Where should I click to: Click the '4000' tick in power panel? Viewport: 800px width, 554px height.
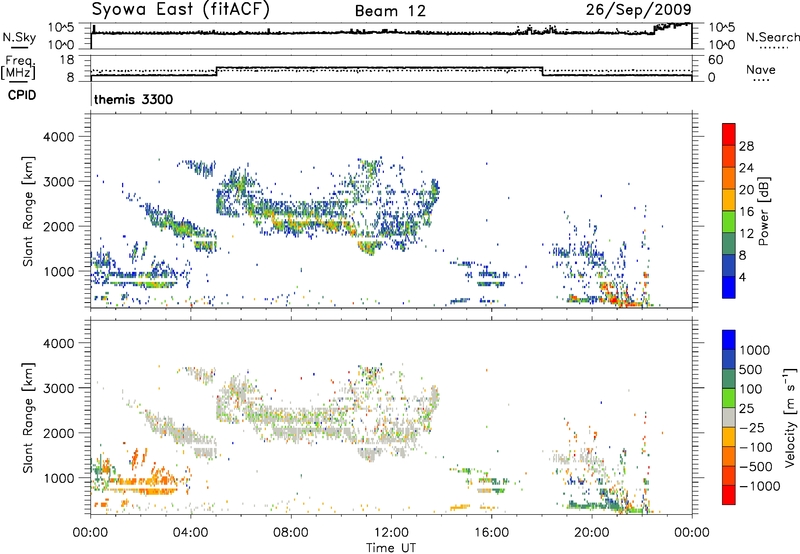pos(58,137)
